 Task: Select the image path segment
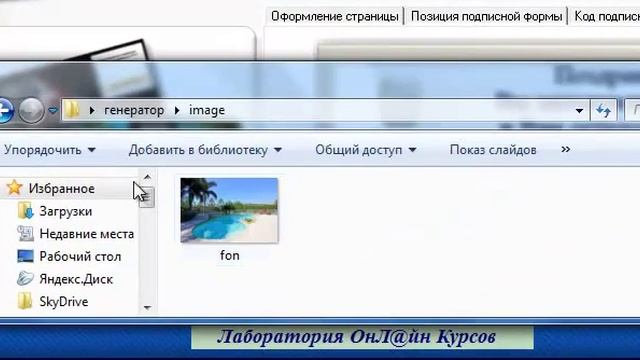(207, 110)
